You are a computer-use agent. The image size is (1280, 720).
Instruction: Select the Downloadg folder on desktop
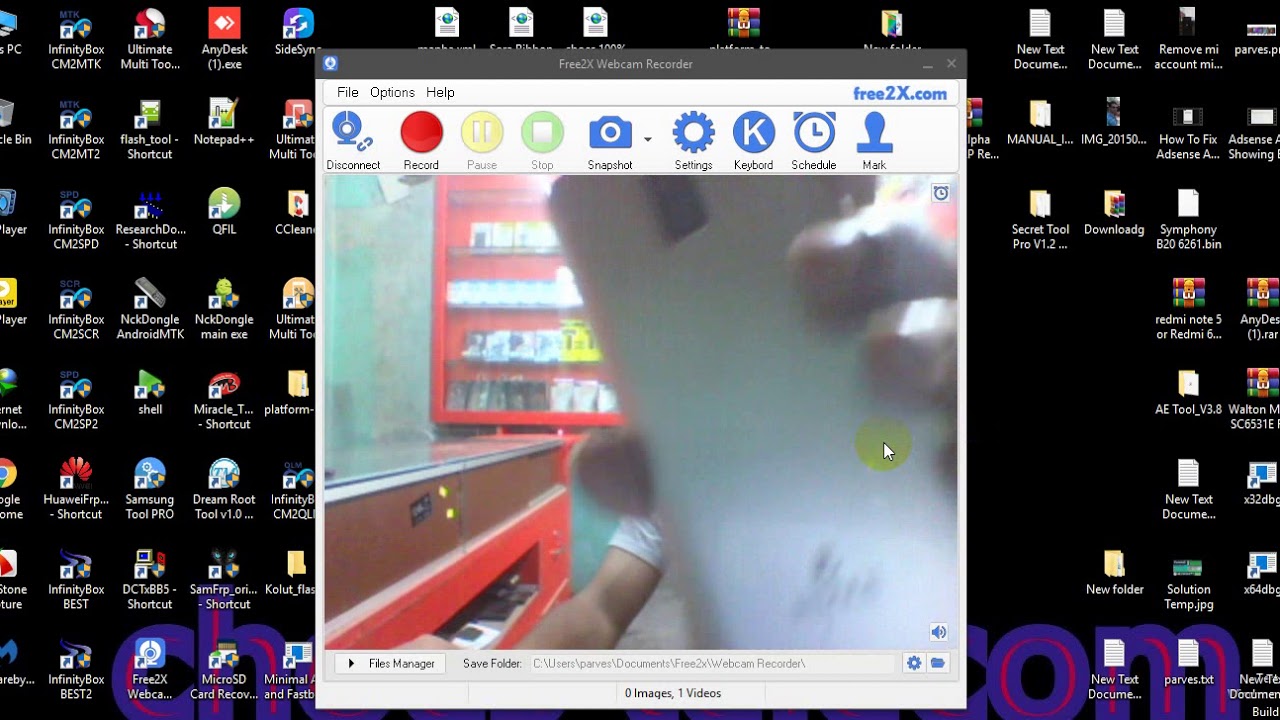(1114, 212)
